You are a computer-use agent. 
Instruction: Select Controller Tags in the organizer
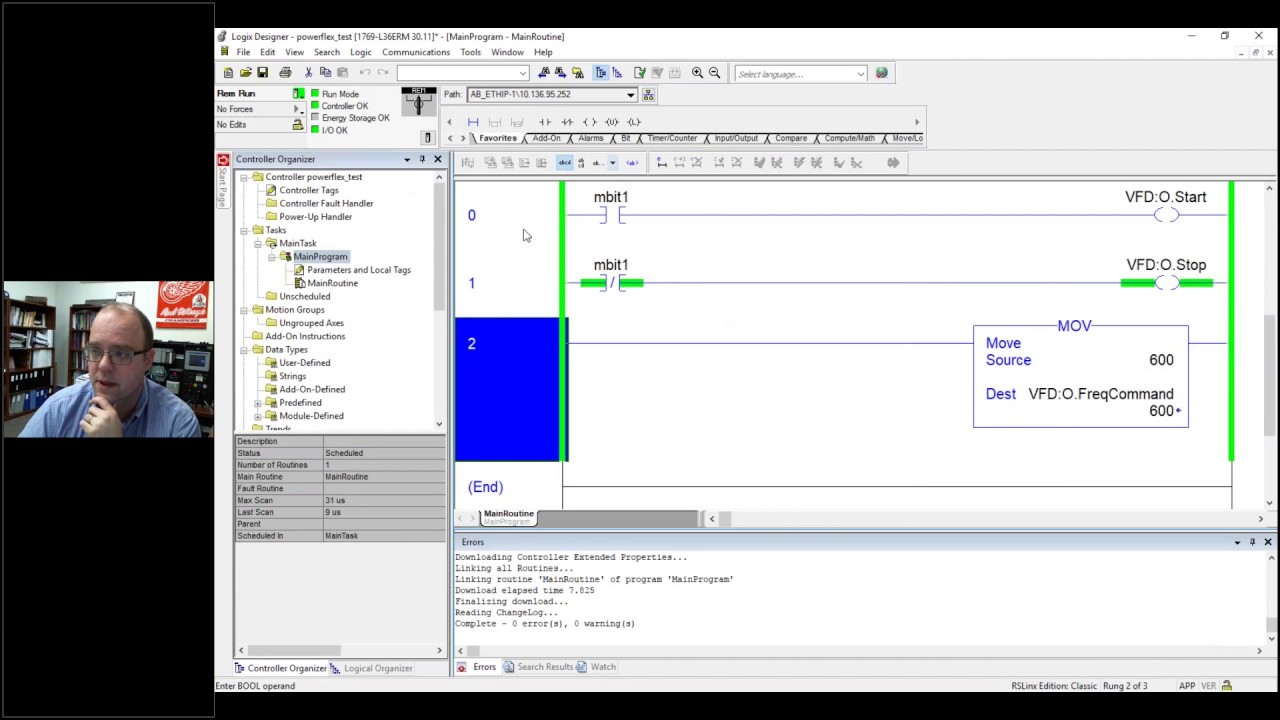point(309,190)
